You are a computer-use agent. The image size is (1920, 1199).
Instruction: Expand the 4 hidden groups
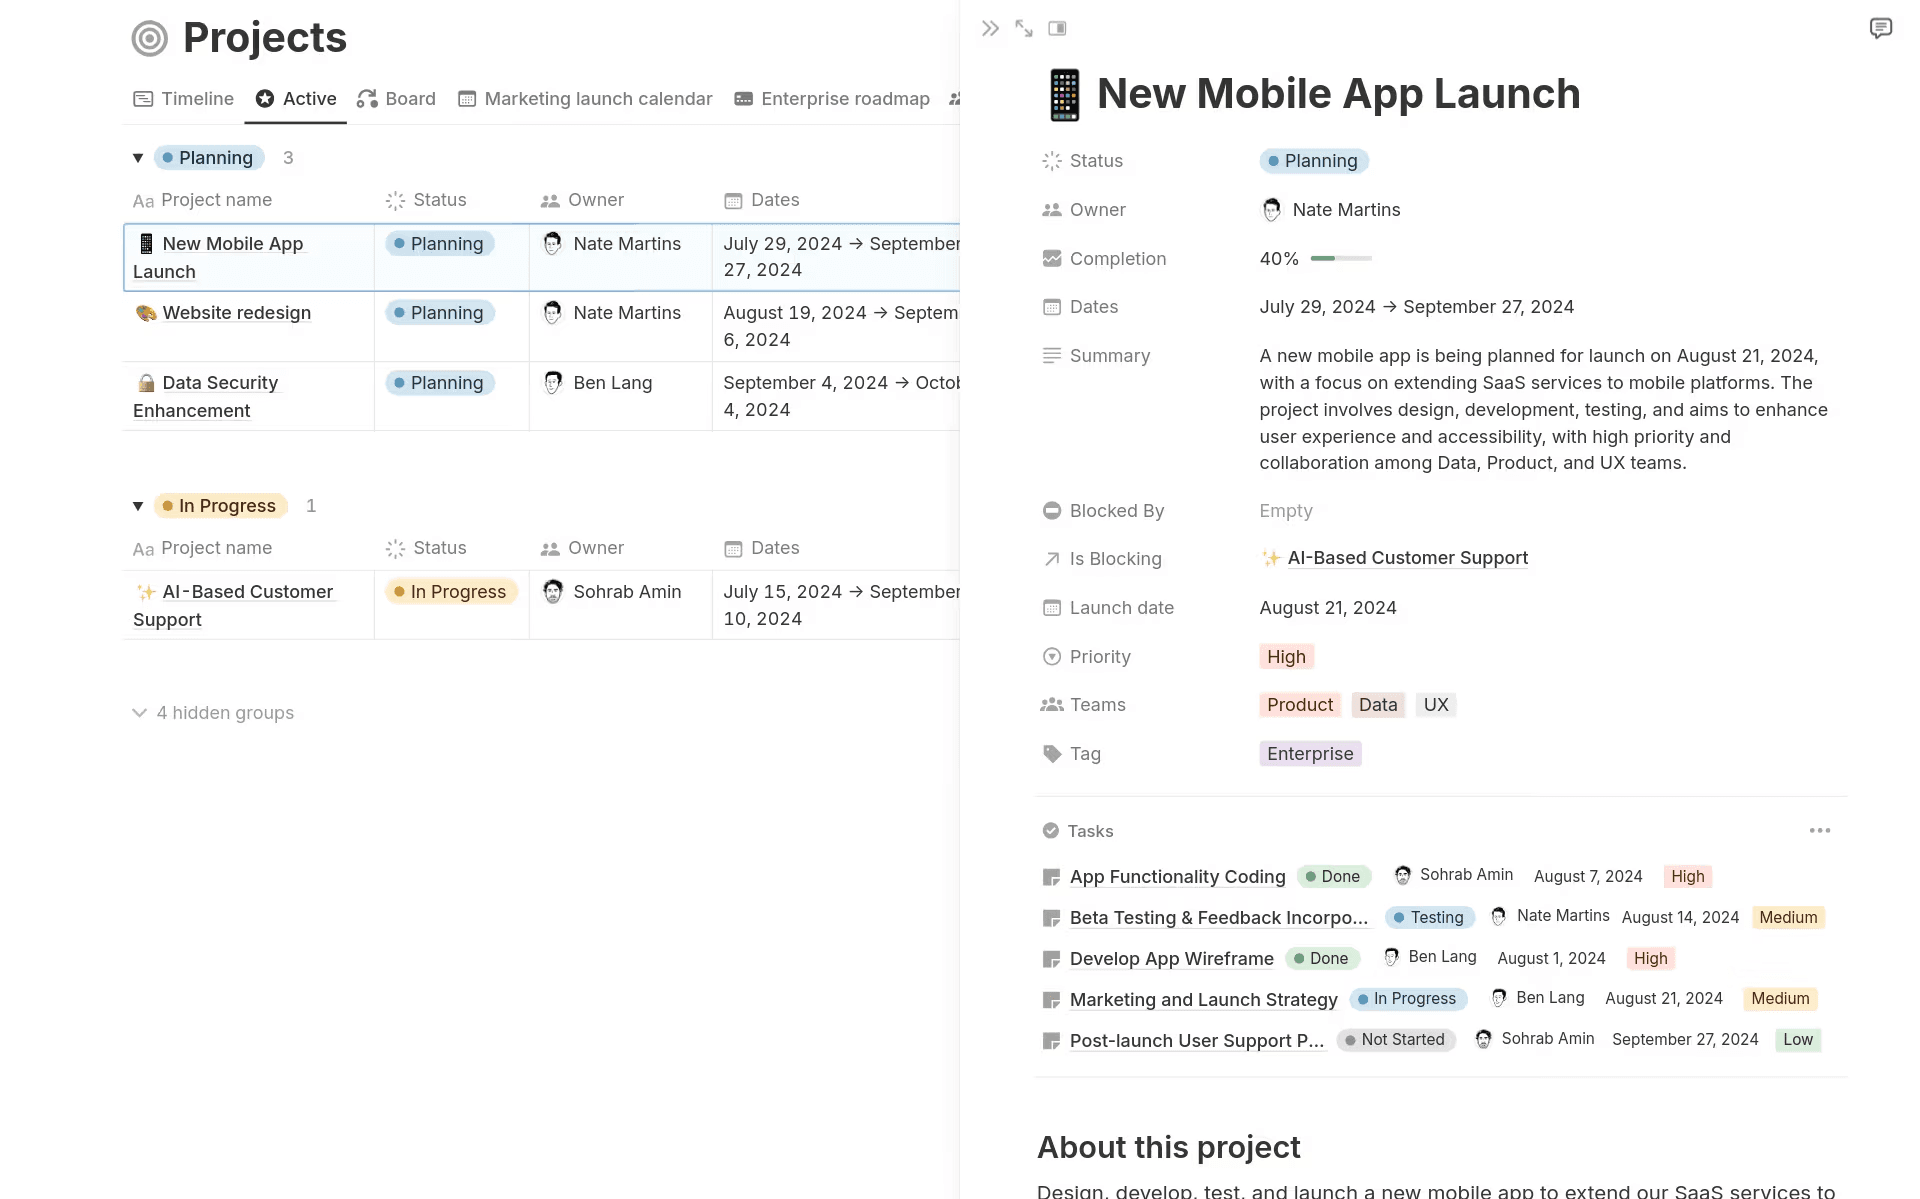coord(212,712)
